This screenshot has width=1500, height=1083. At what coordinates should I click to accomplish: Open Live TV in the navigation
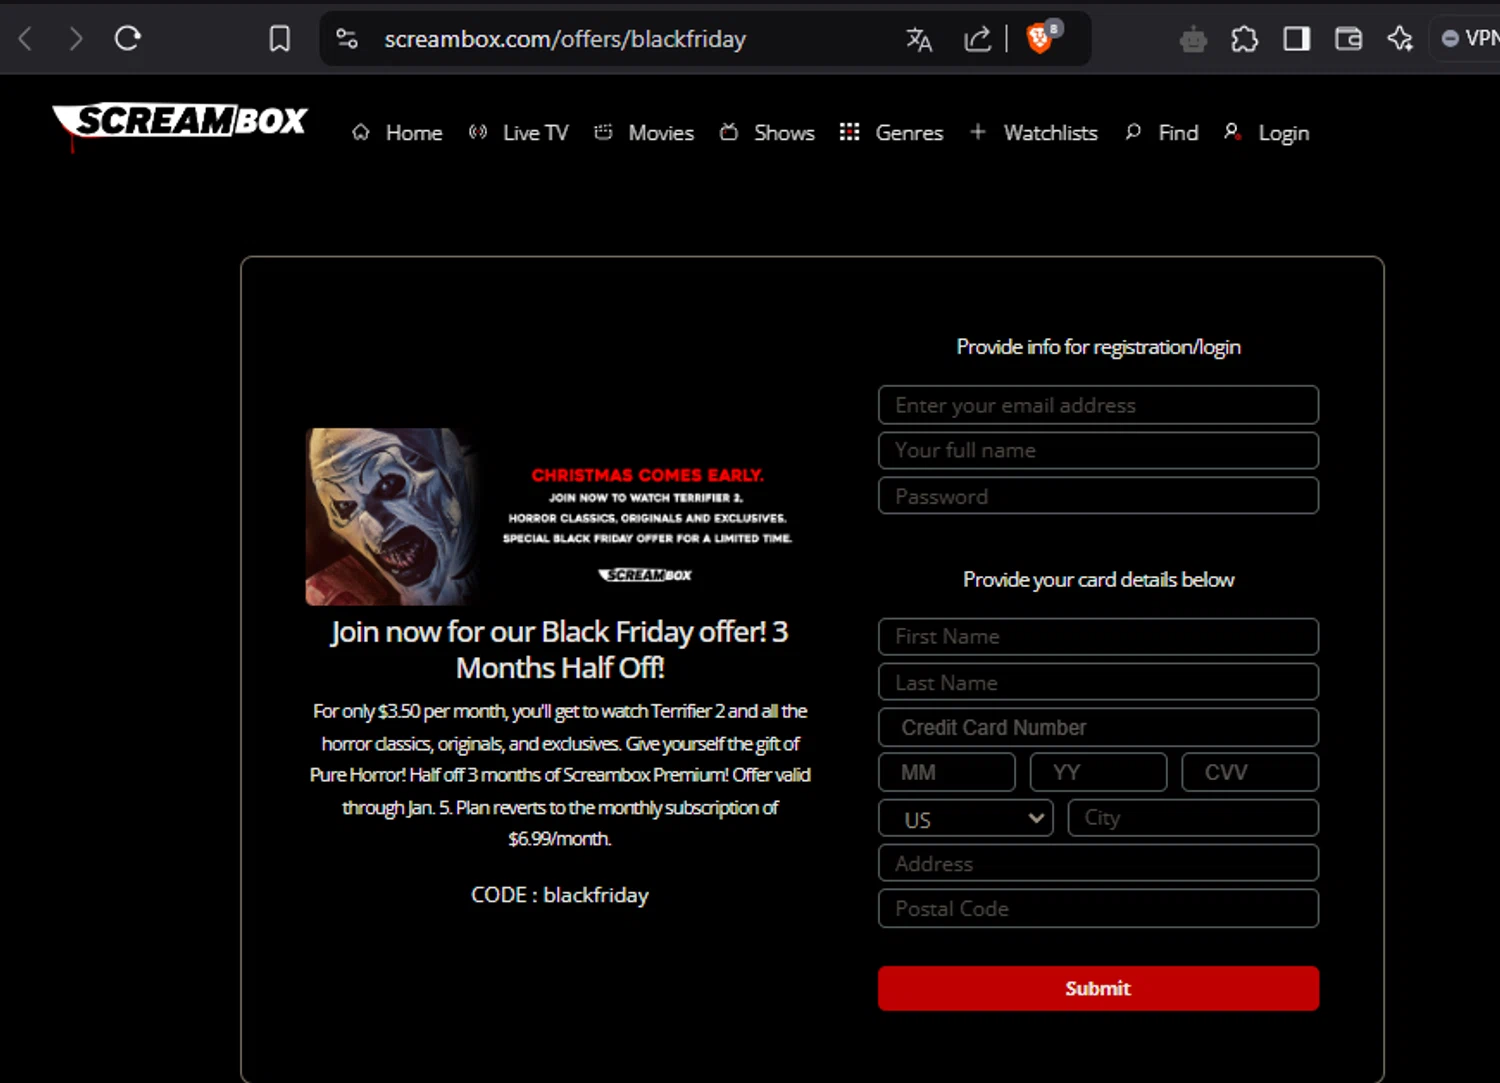tap(518, 133)
